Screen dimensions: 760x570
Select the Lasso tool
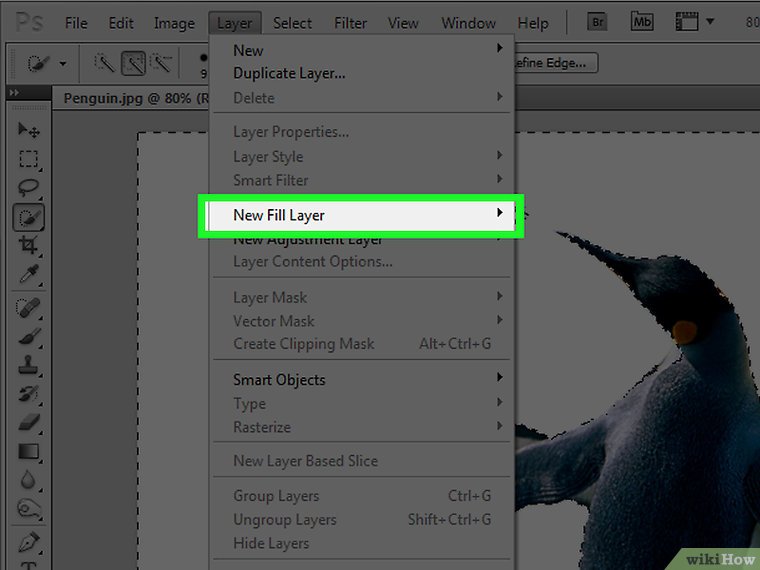pyautogui.click(x=29, y=188)
